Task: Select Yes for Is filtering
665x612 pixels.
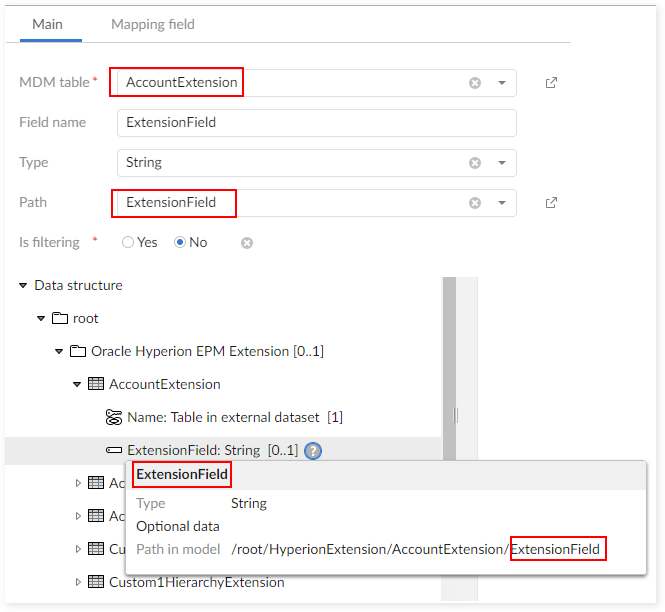Action: tap(127, 242)
